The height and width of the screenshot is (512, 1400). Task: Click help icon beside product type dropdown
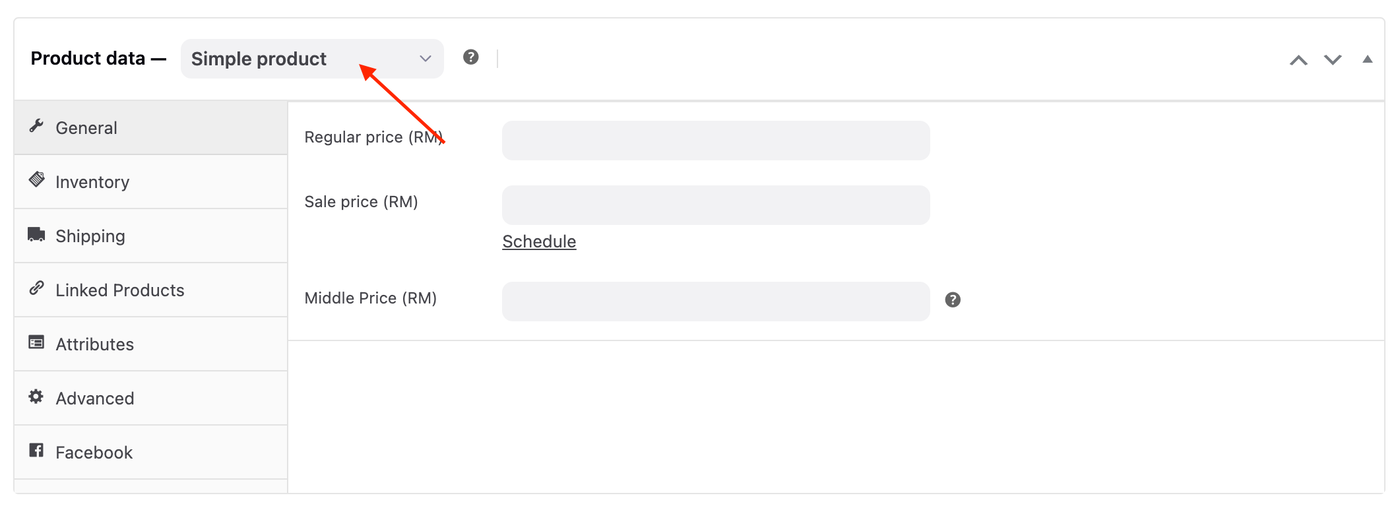coord(471,58)
